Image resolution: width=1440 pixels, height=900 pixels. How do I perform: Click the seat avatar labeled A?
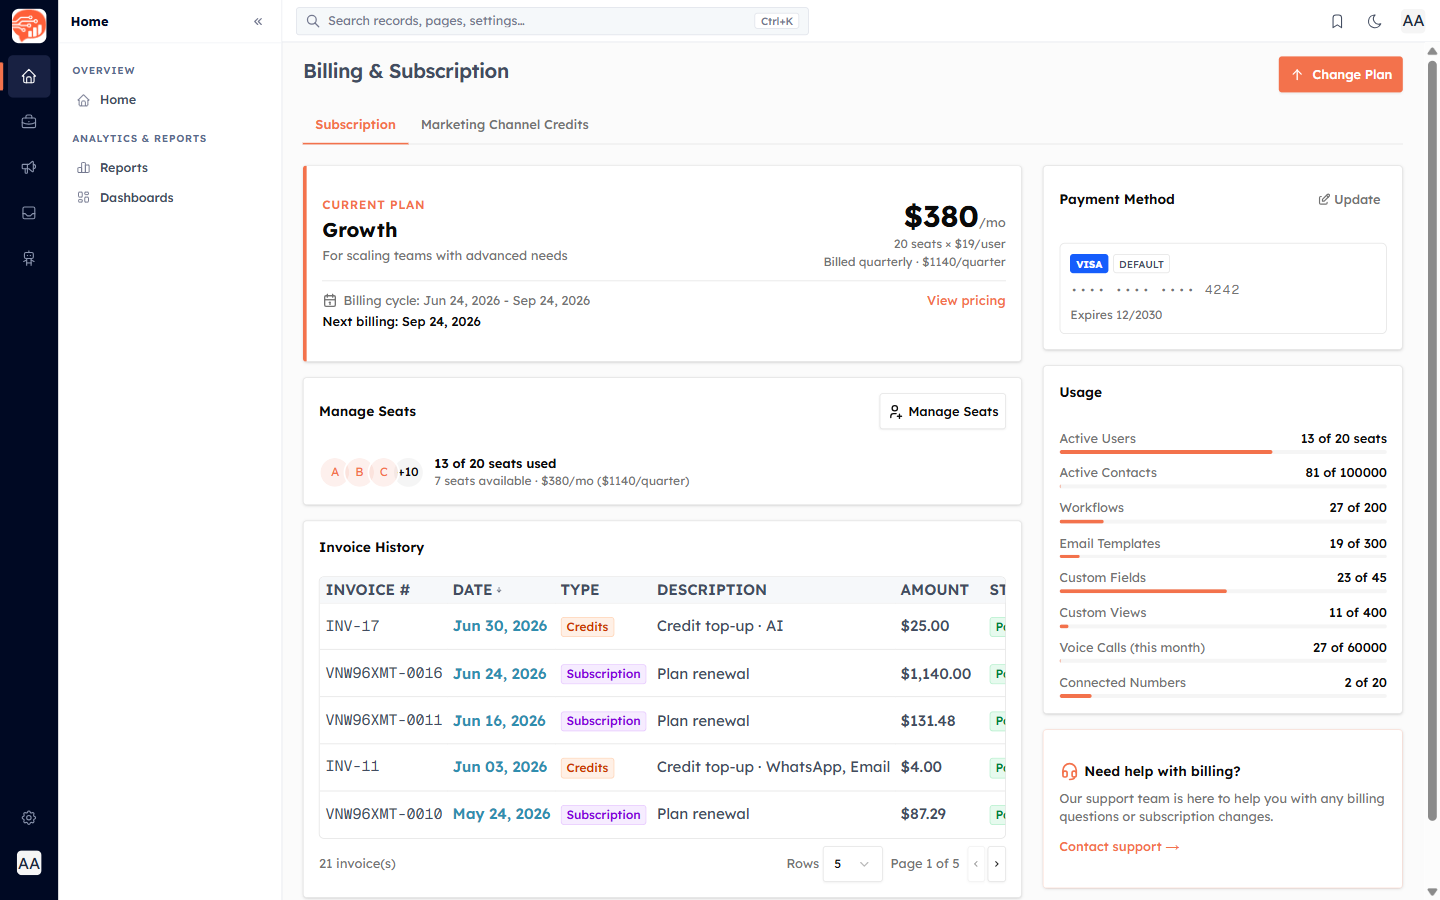tap(335, 472)
